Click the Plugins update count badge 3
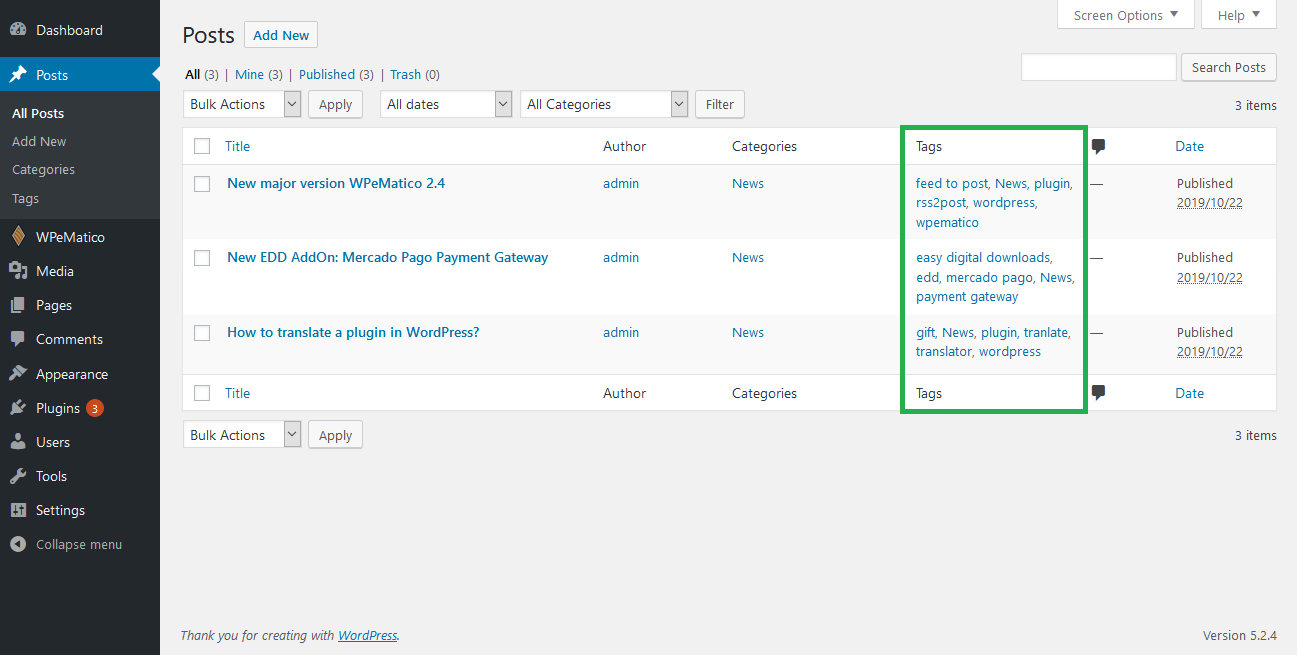This screenshot has width=1297, height=655. pos(94,408)
